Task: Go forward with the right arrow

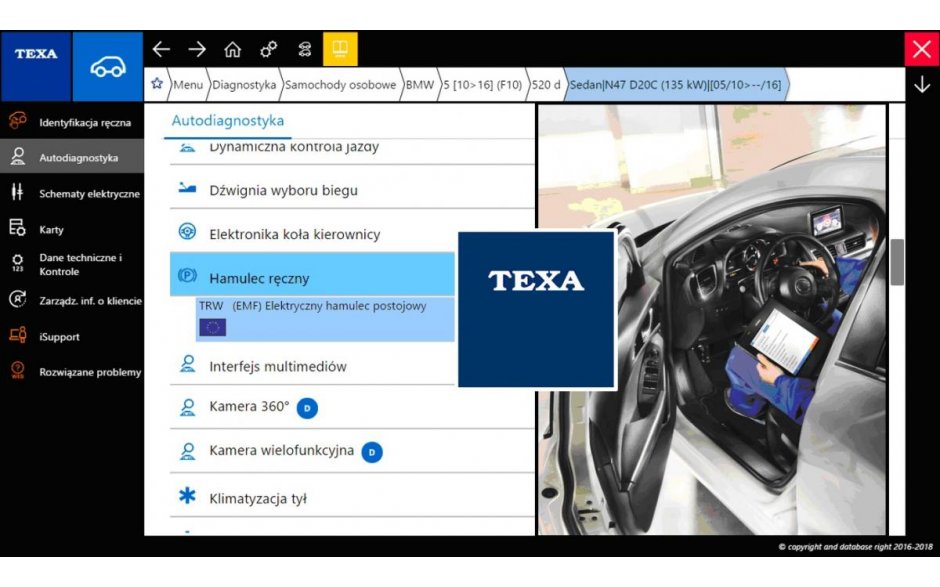Action: [197, 49]
